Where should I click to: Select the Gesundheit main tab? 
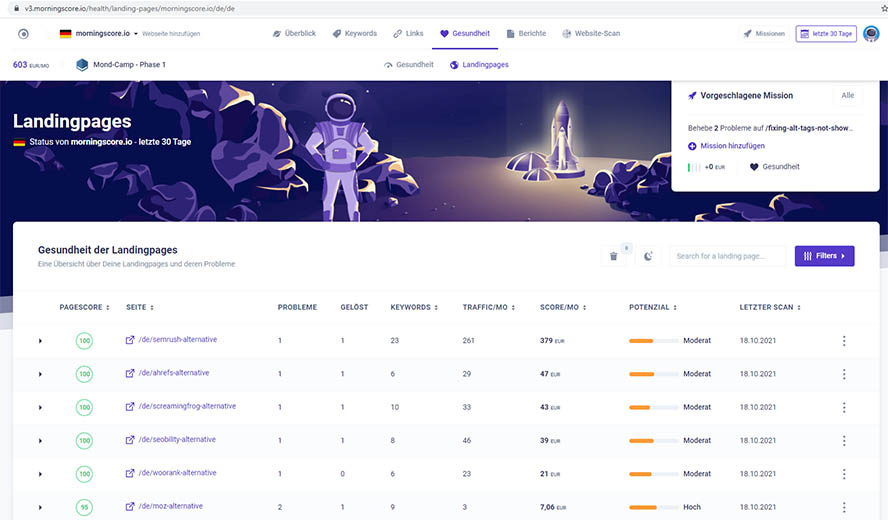tap(465, 33)
